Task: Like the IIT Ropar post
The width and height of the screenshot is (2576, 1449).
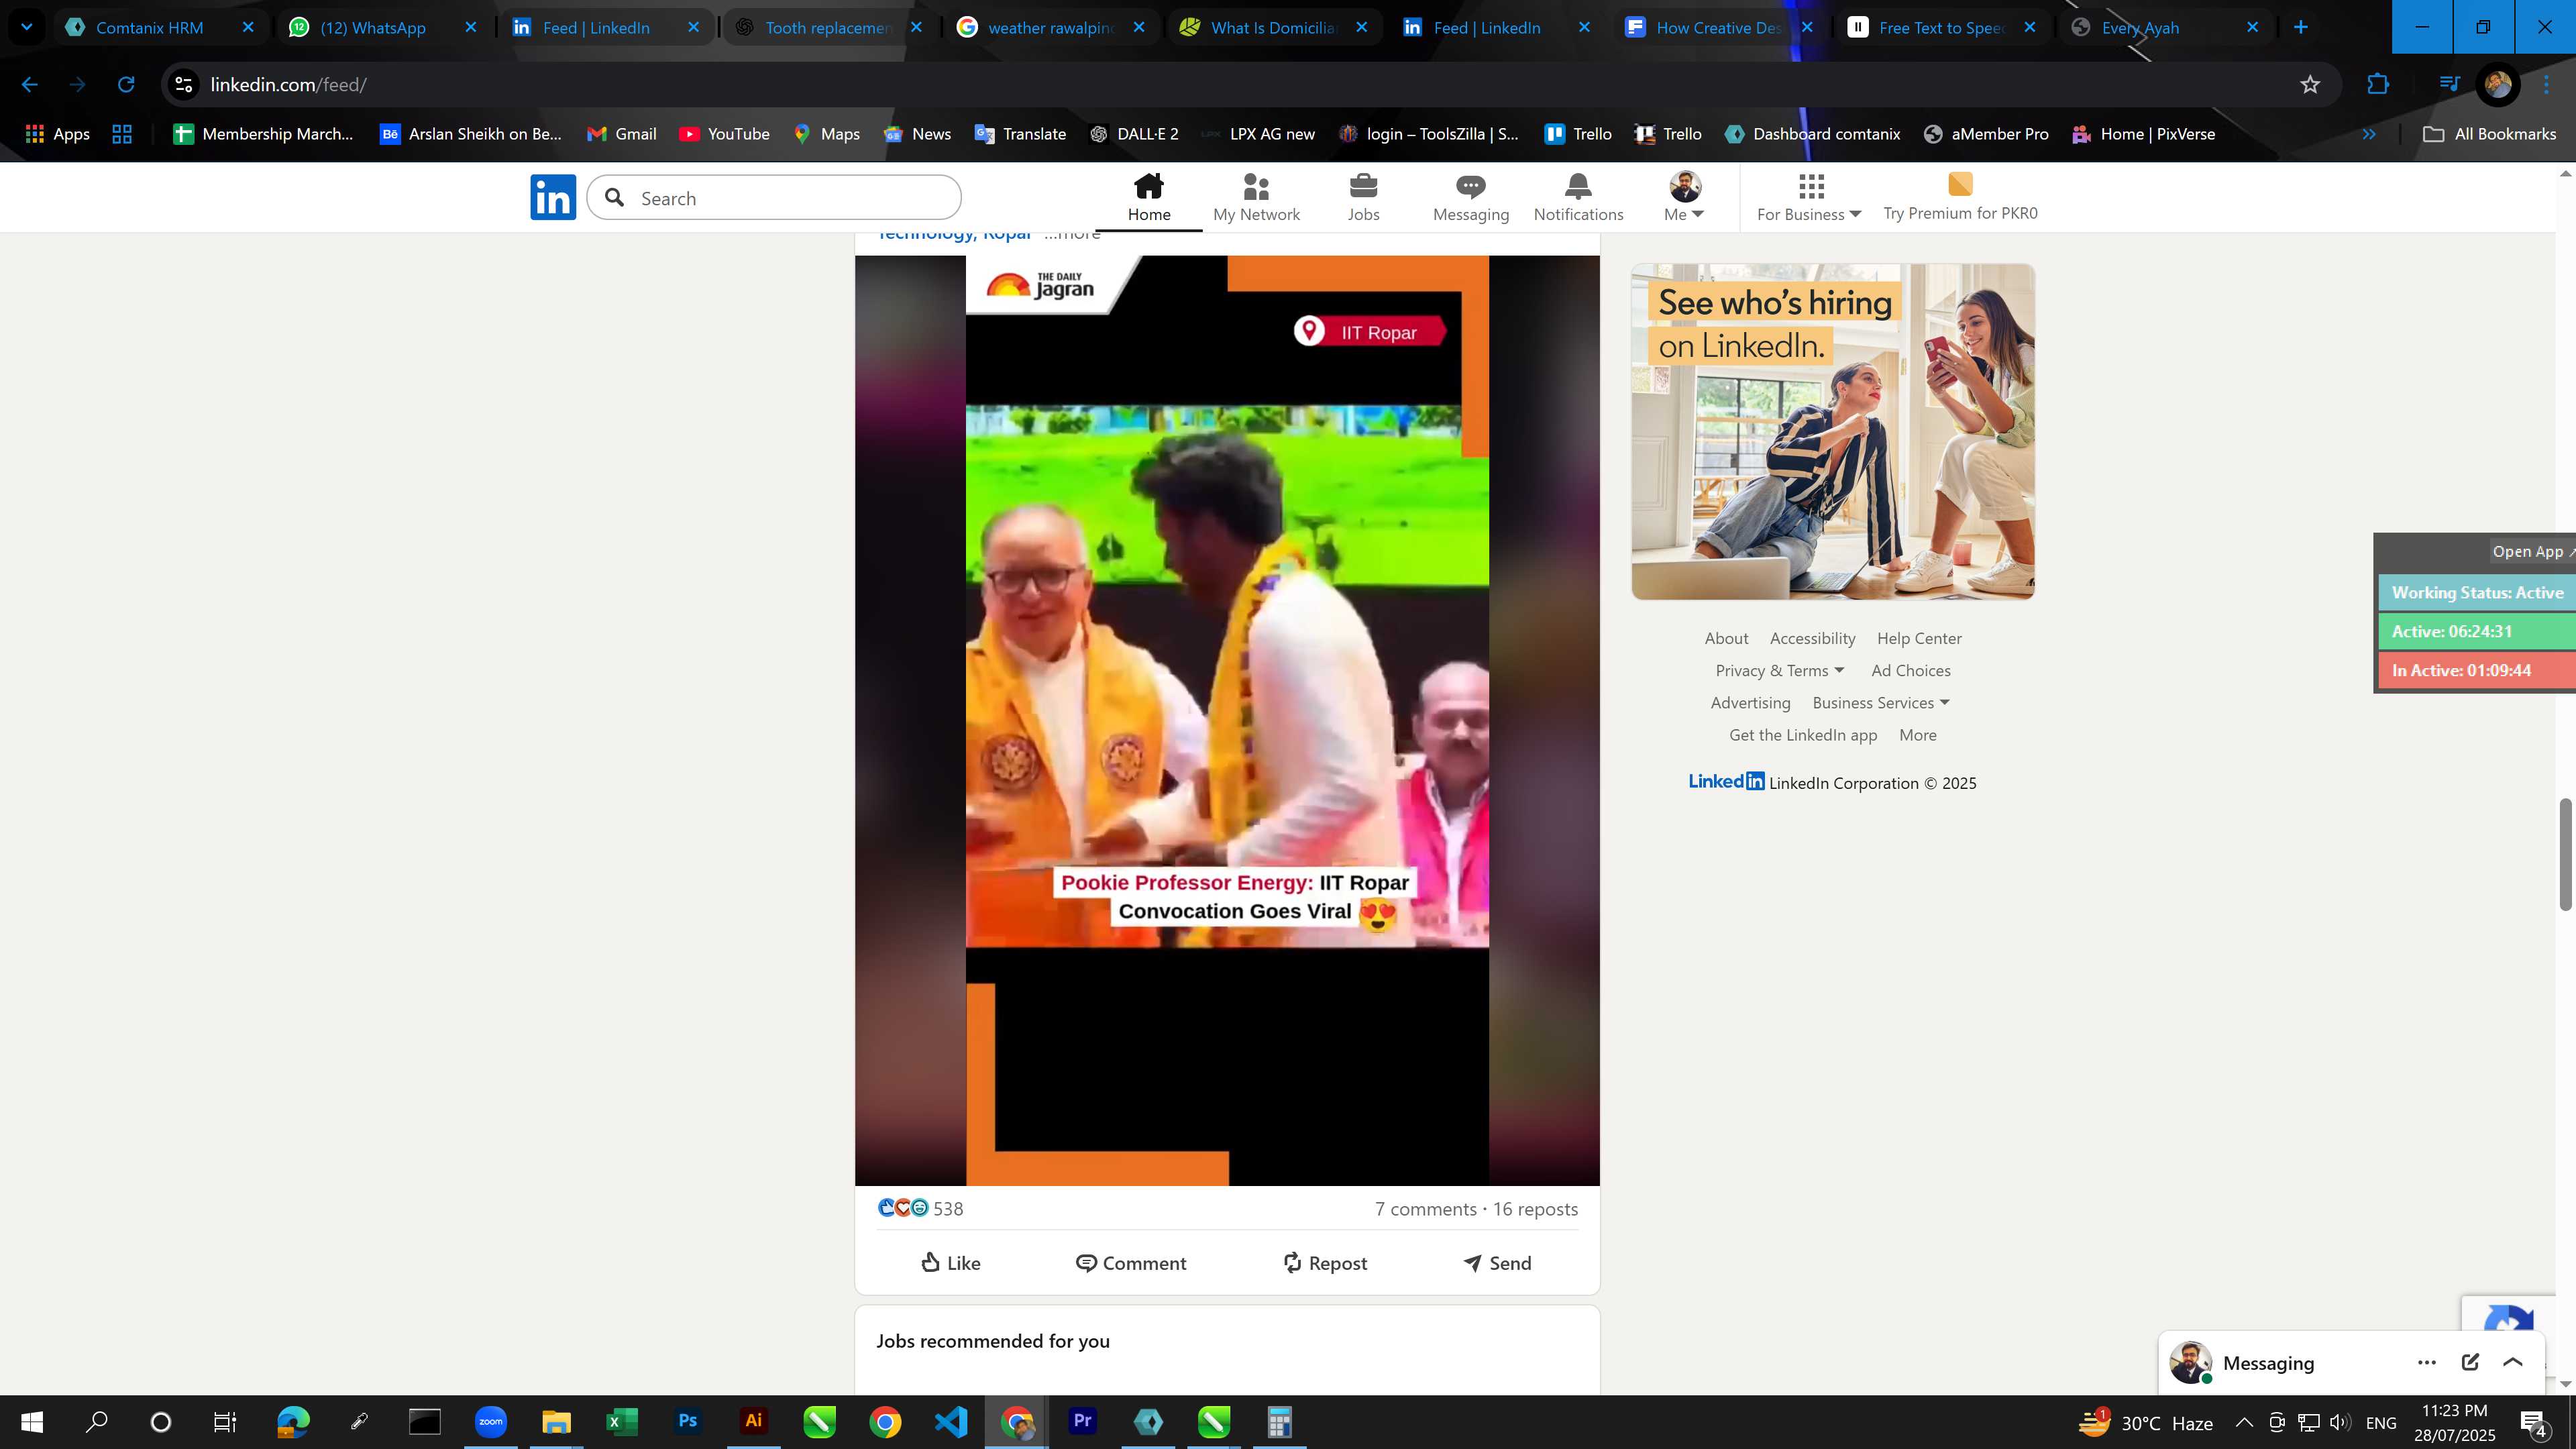Action: (951, 1263)
